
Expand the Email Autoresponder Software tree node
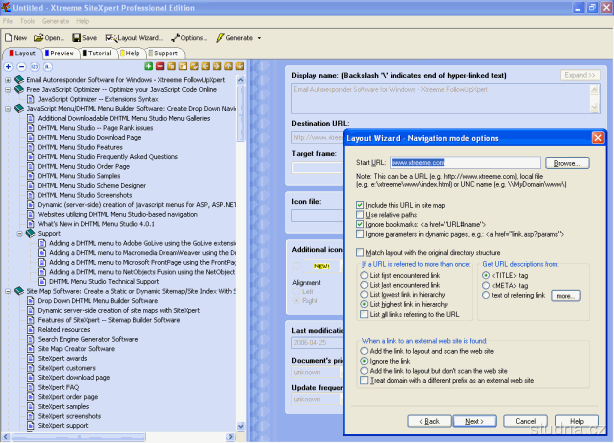tap(8, 79)
